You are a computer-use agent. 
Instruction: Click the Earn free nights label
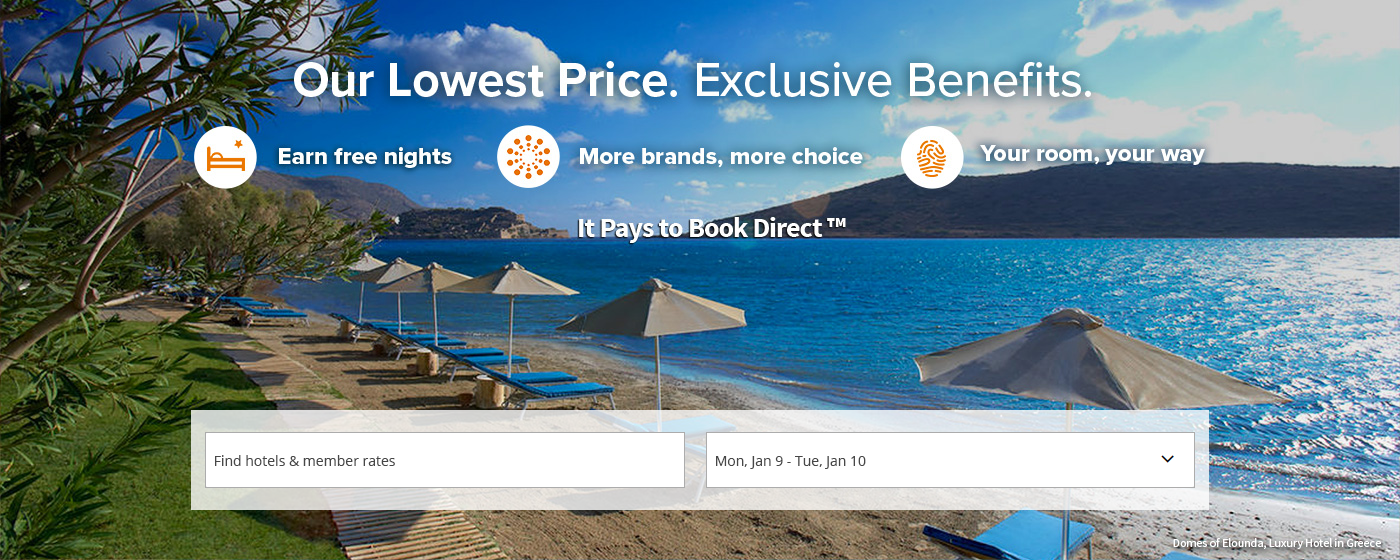(x=365, y=157)
